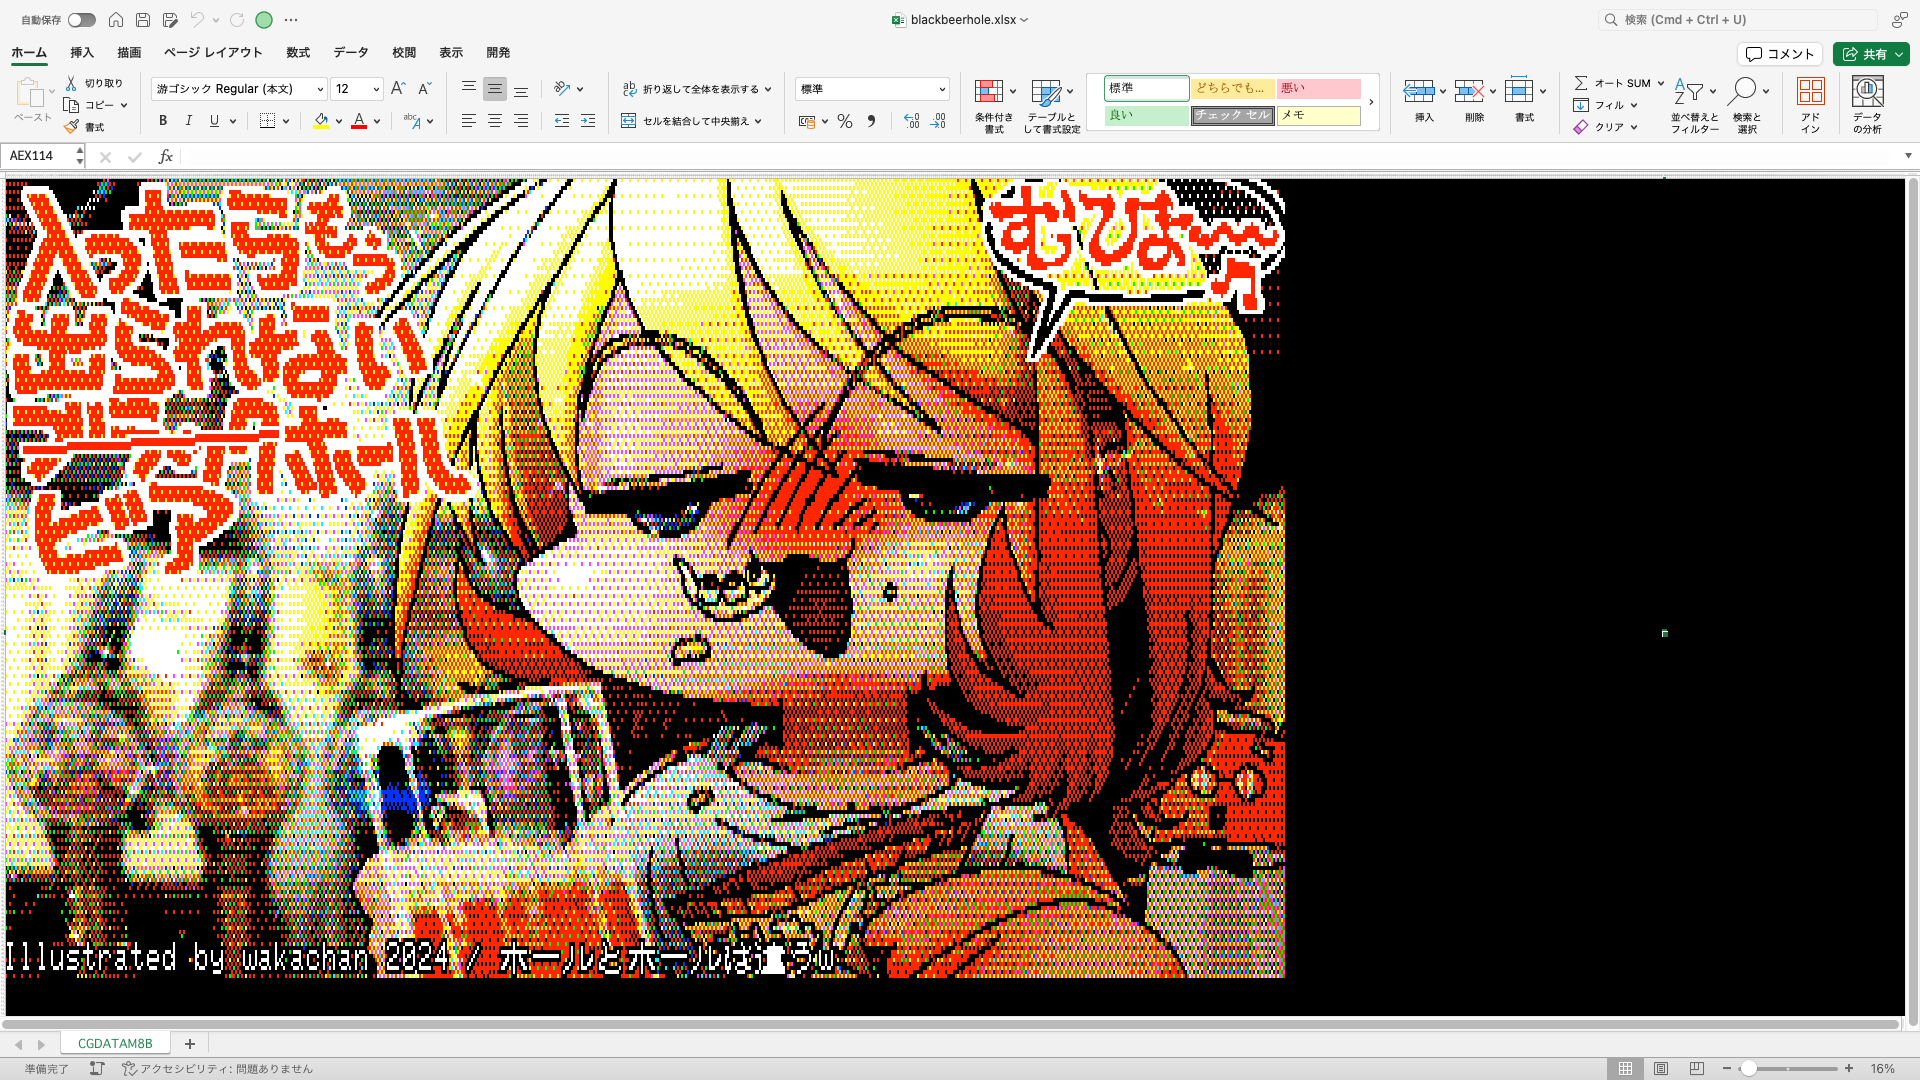Toggle top vertical alignment
The width and height of the screenshot is (1920, 1080).
tap(468, 89)
